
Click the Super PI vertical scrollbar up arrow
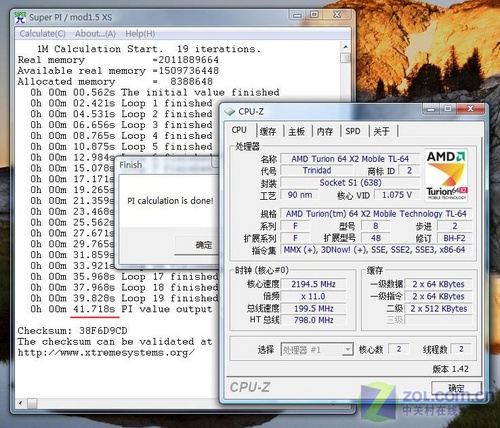(x=345, y=47)
